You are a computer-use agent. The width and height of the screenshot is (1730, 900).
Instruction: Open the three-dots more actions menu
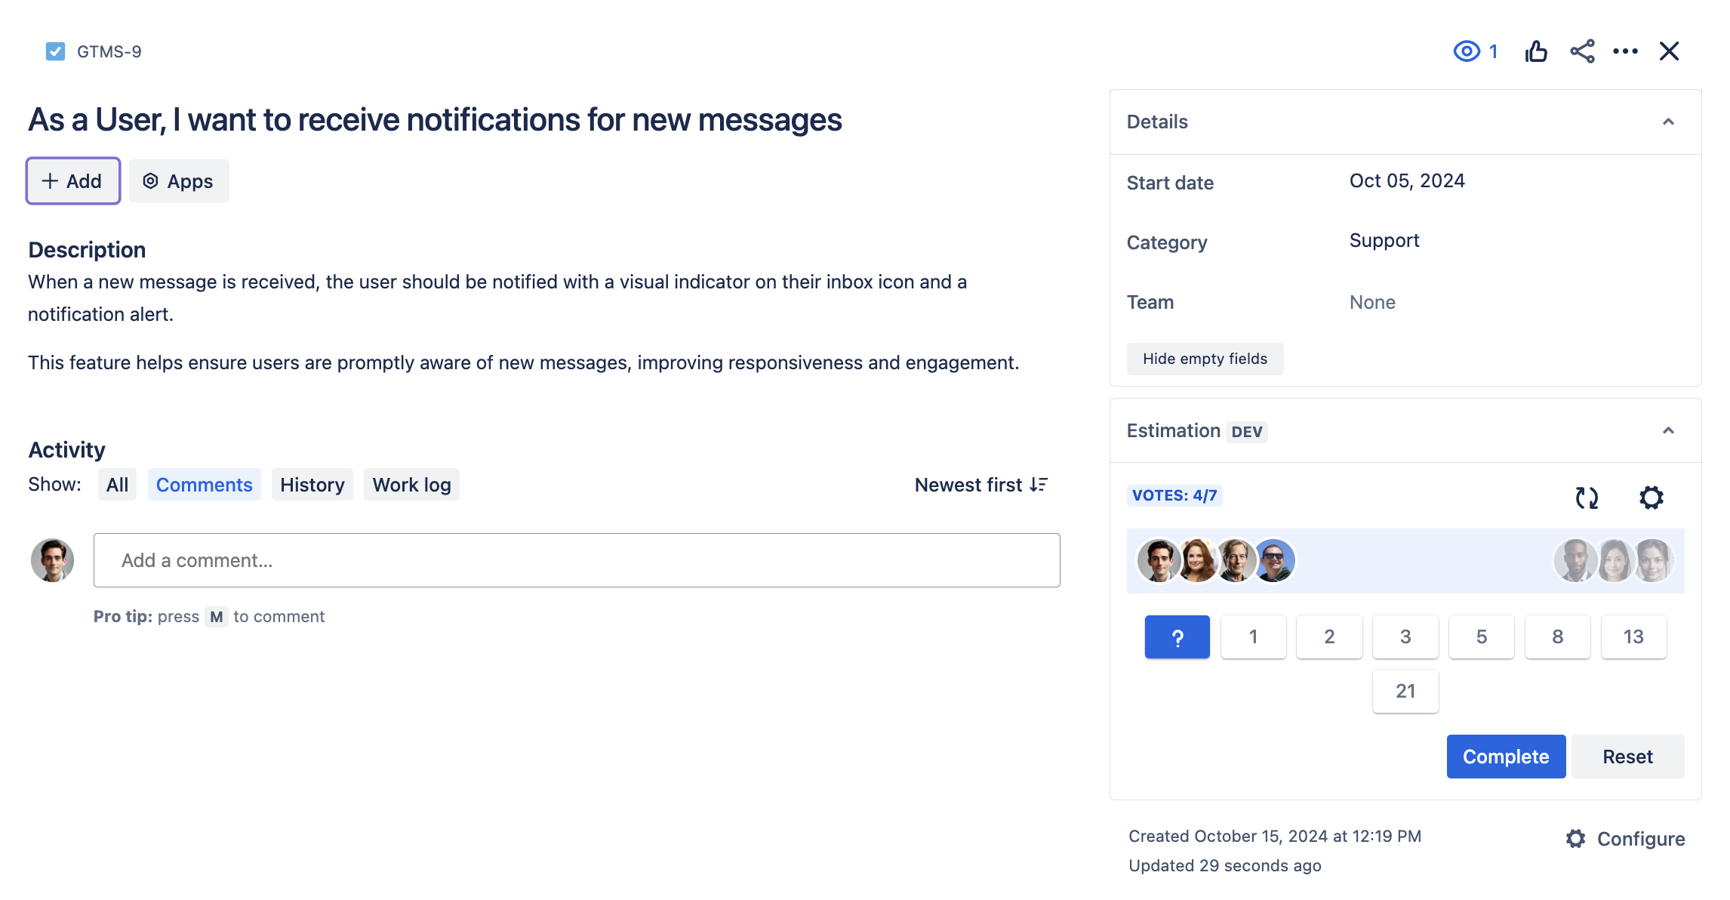(1625, 51)
